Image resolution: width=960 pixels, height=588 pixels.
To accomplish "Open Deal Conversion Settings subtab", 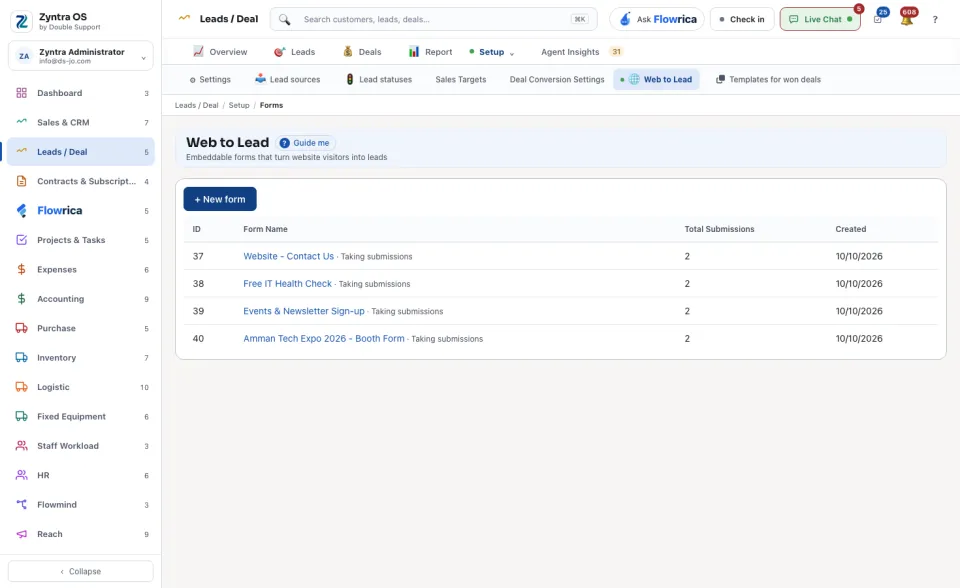I will [557, 80].
